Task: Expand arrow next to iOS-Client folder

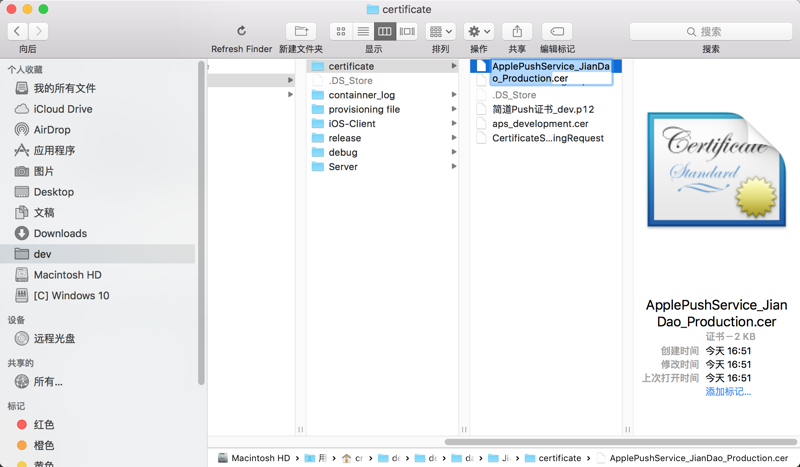Action: [x=454, y=123]
